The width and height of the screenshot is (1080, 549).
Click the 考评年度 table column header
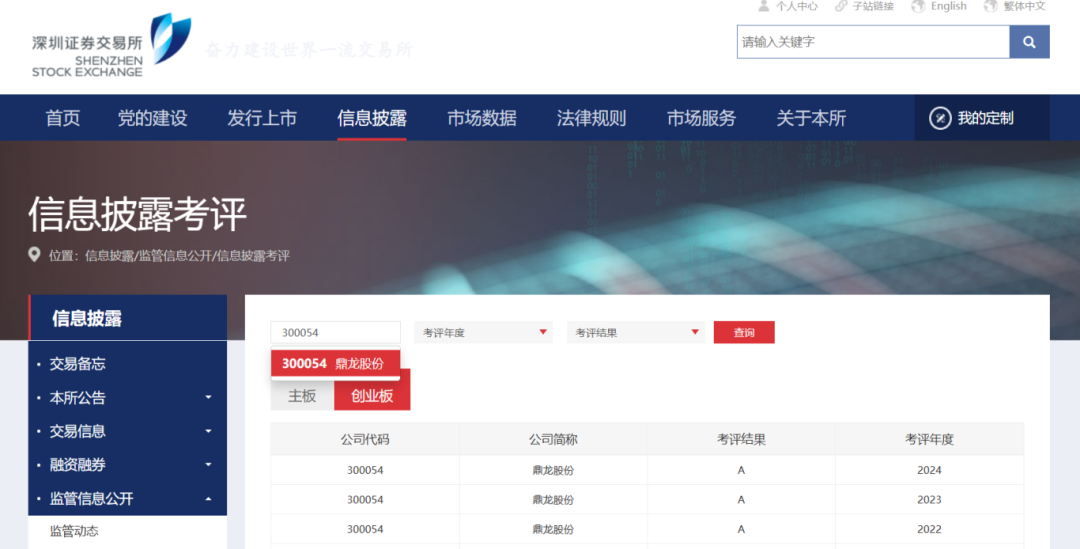point(929,439)
